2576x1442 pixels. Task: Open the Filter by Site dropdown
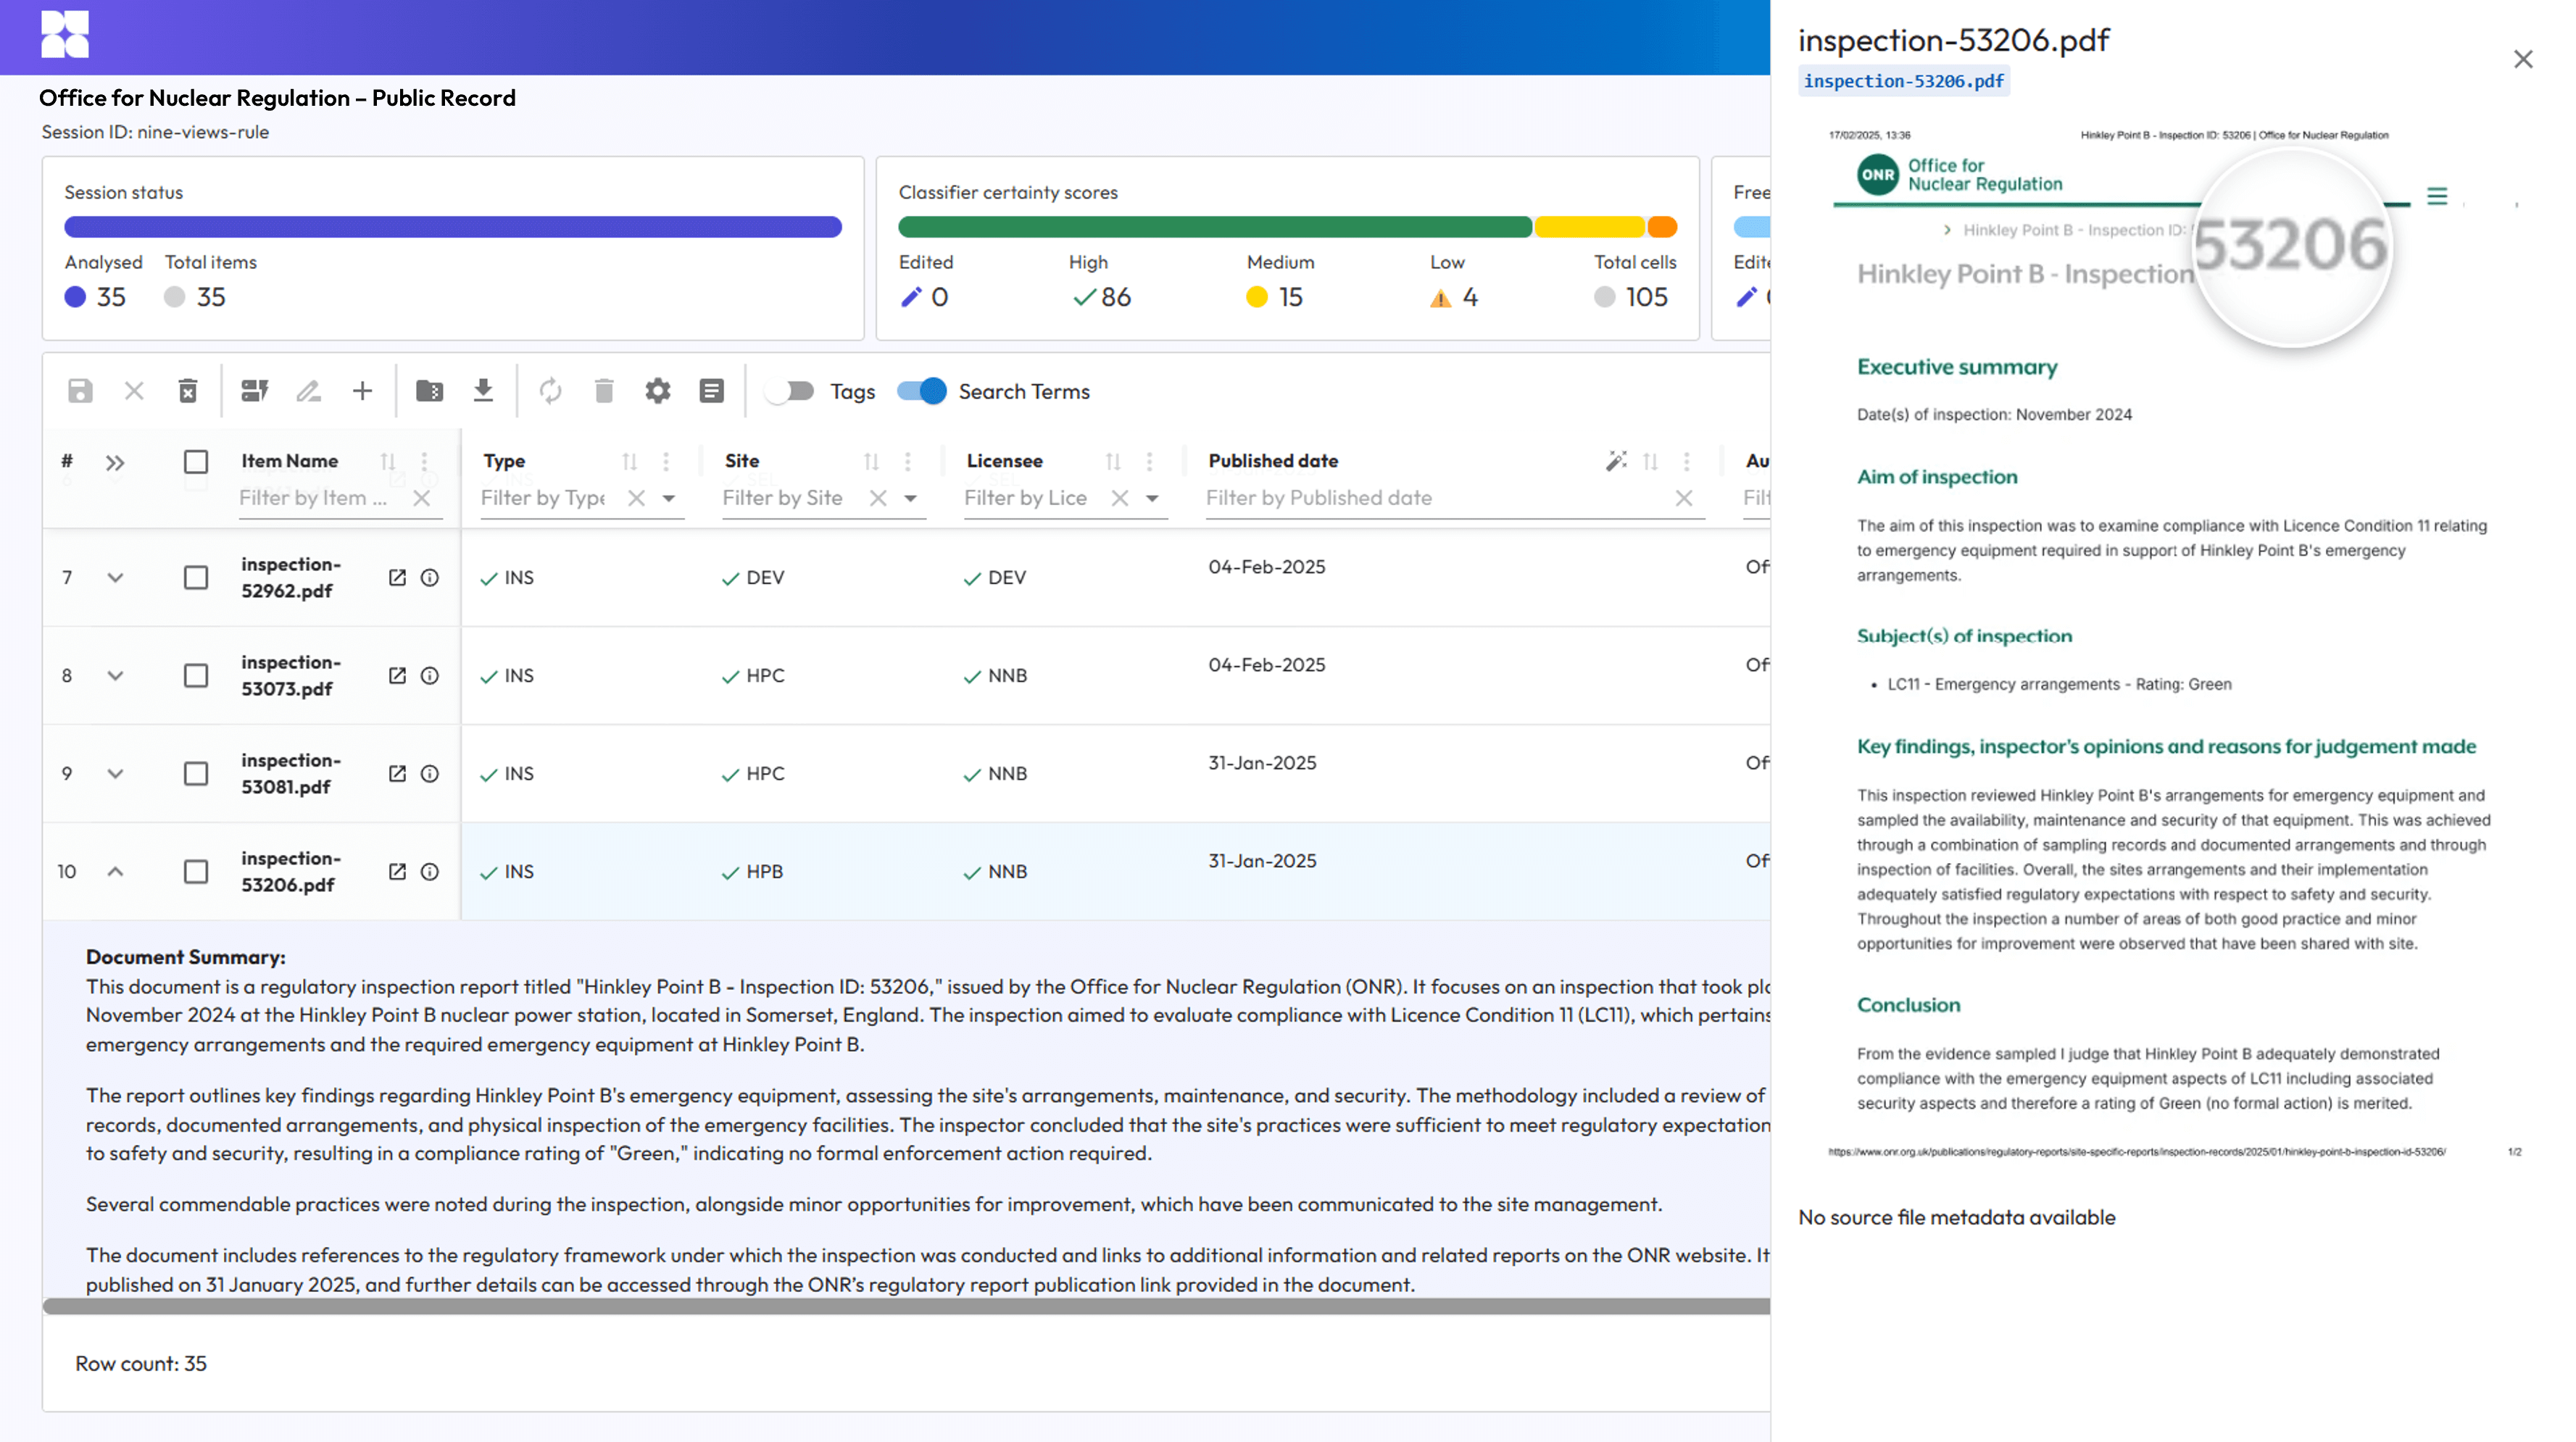pyautogui.click(x=910, y=499)
